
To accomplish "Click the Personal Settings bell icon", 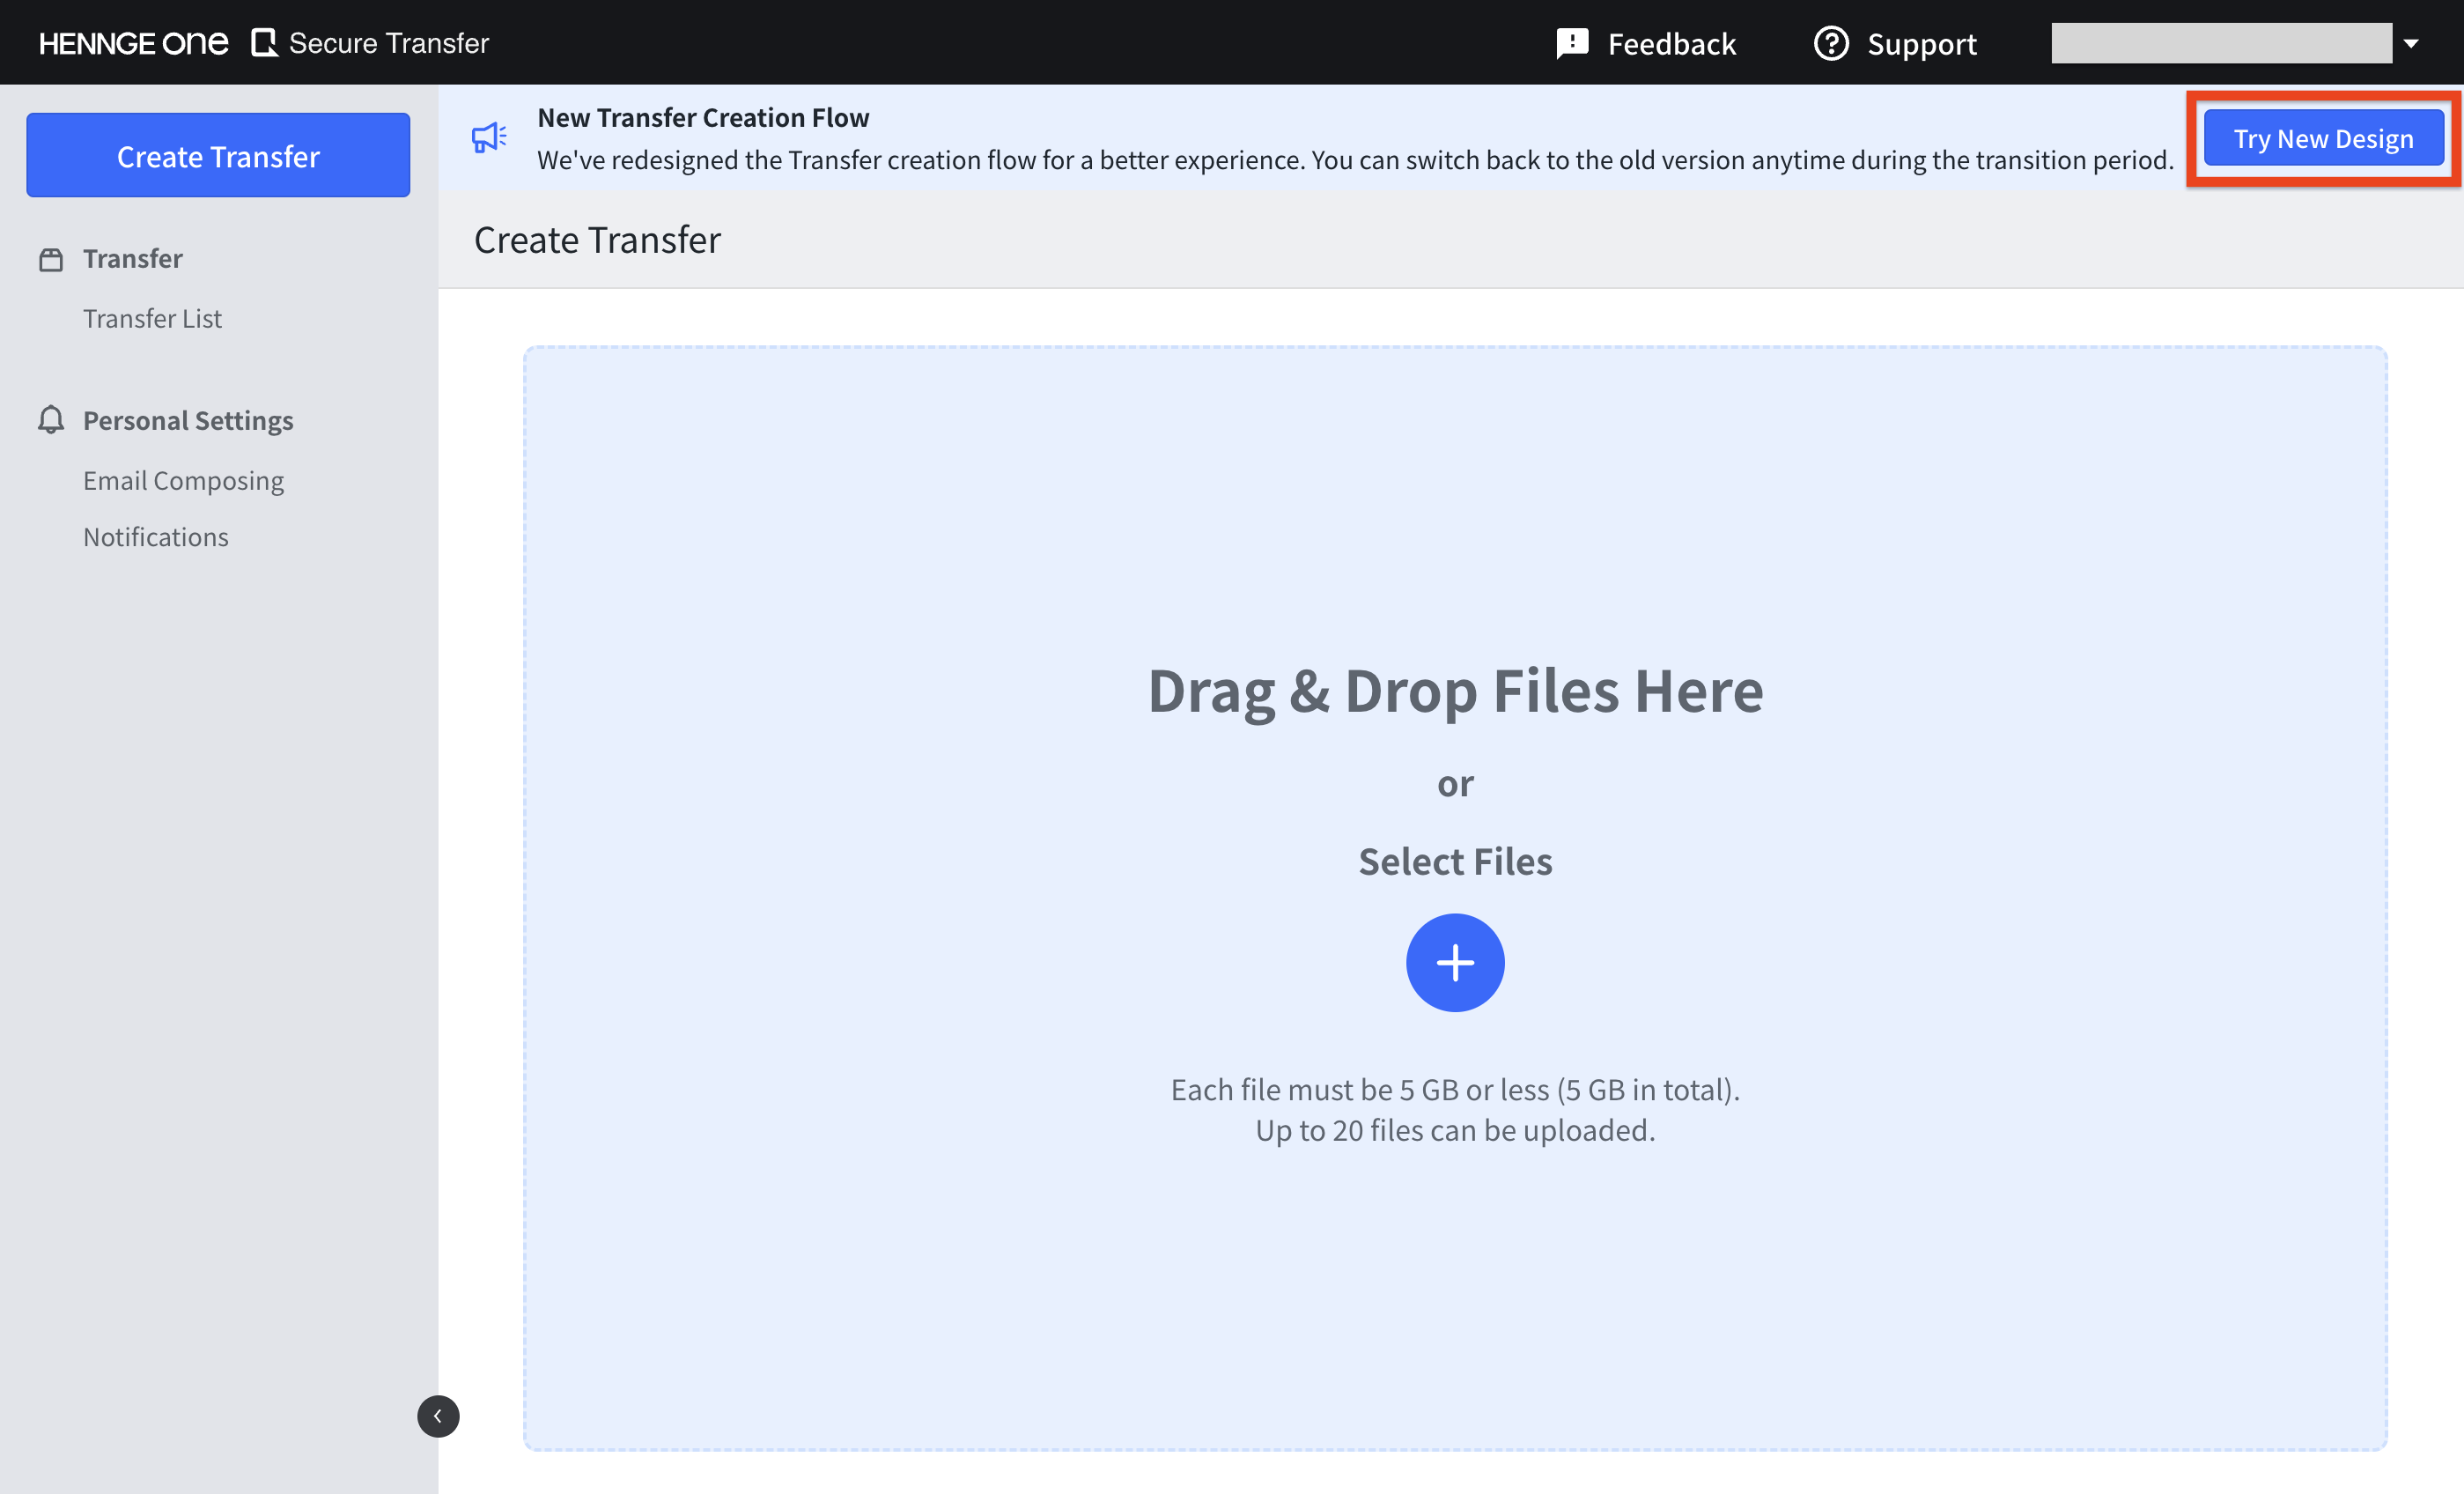I will click(50, 419).
